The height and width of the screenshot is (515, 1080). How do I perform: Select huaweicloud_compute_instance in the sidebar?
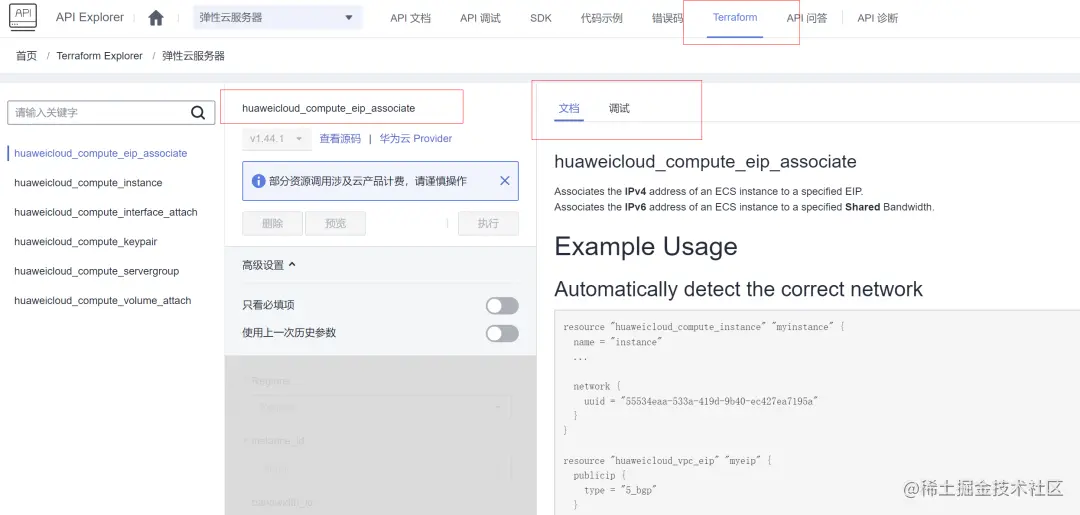88,183
